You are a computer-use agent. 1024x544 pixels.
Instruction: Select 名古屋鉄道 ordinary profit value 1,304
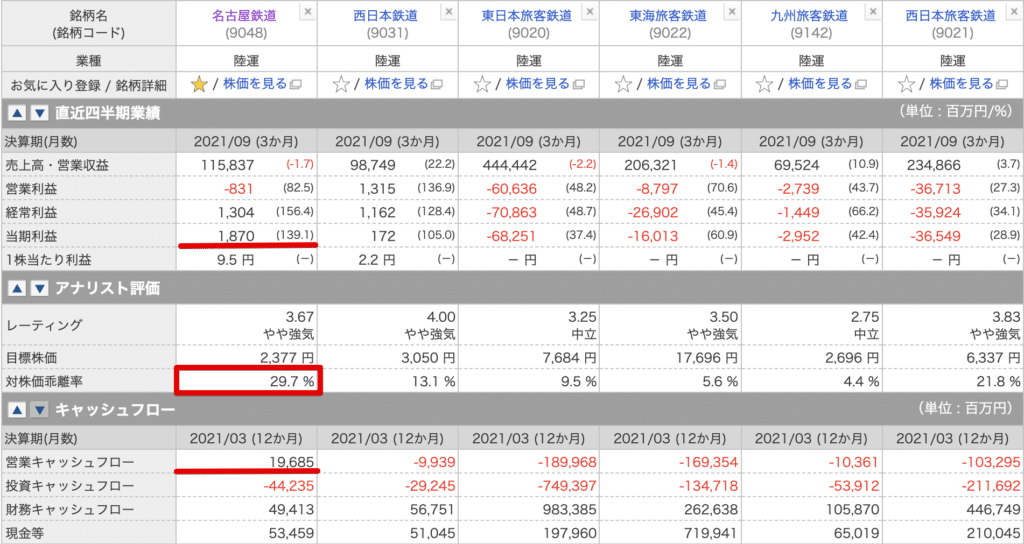(x=236, y=212)
